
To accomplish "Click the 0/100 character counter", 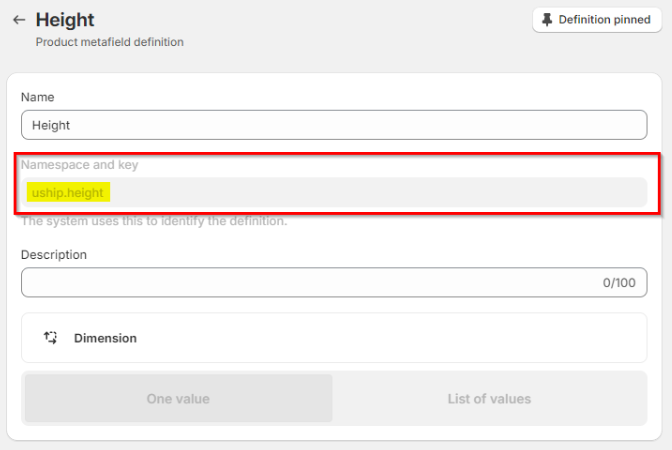I will (x=618, y=283).
